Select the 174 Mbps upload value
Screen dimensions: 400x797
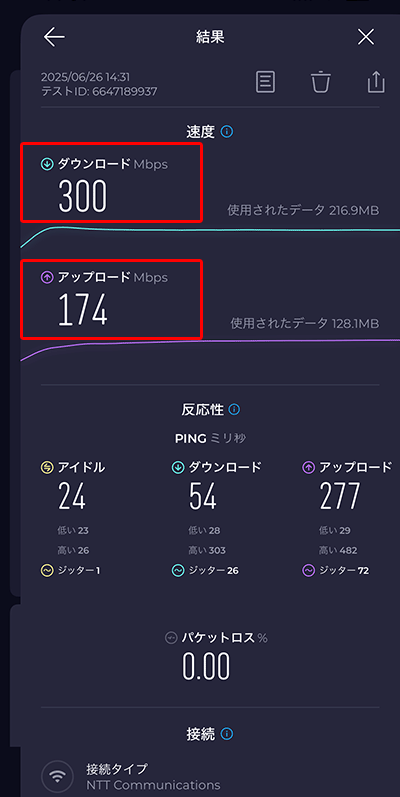pyautogui.click(x=82, y=311)
